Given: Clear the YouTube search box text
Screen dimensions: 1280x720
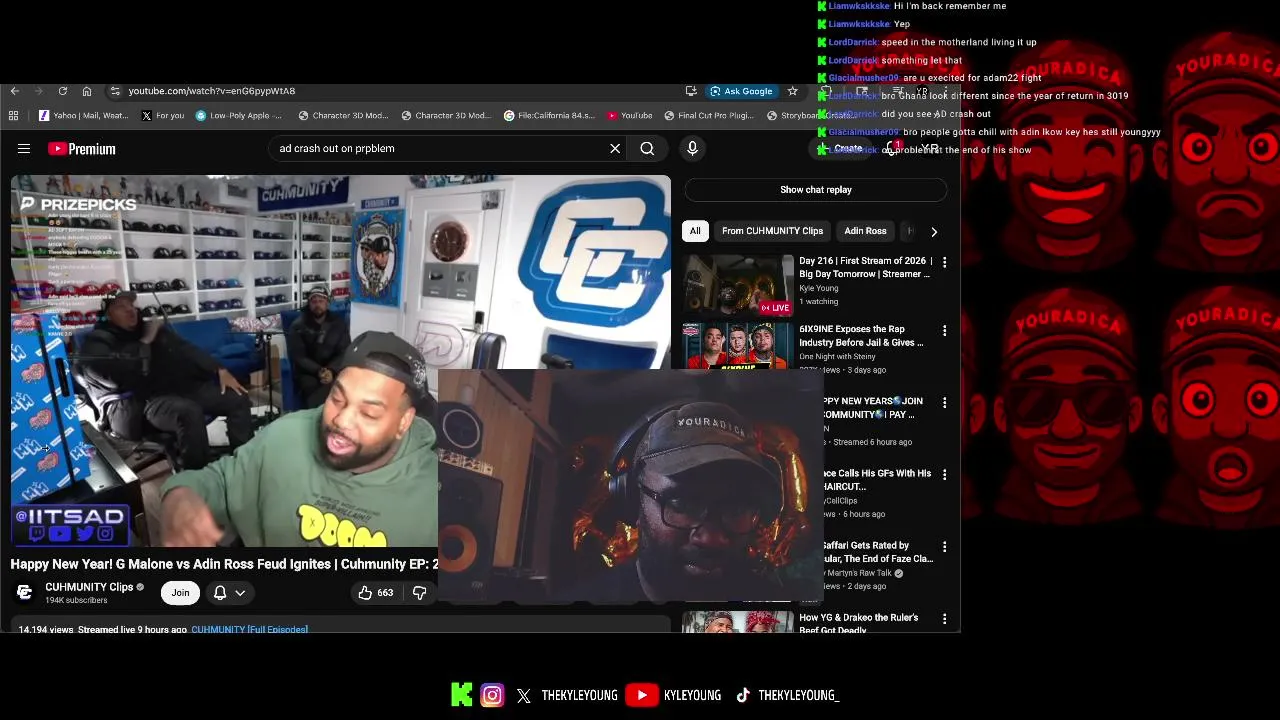Looking at the screenshot, I should coord(615,149).
